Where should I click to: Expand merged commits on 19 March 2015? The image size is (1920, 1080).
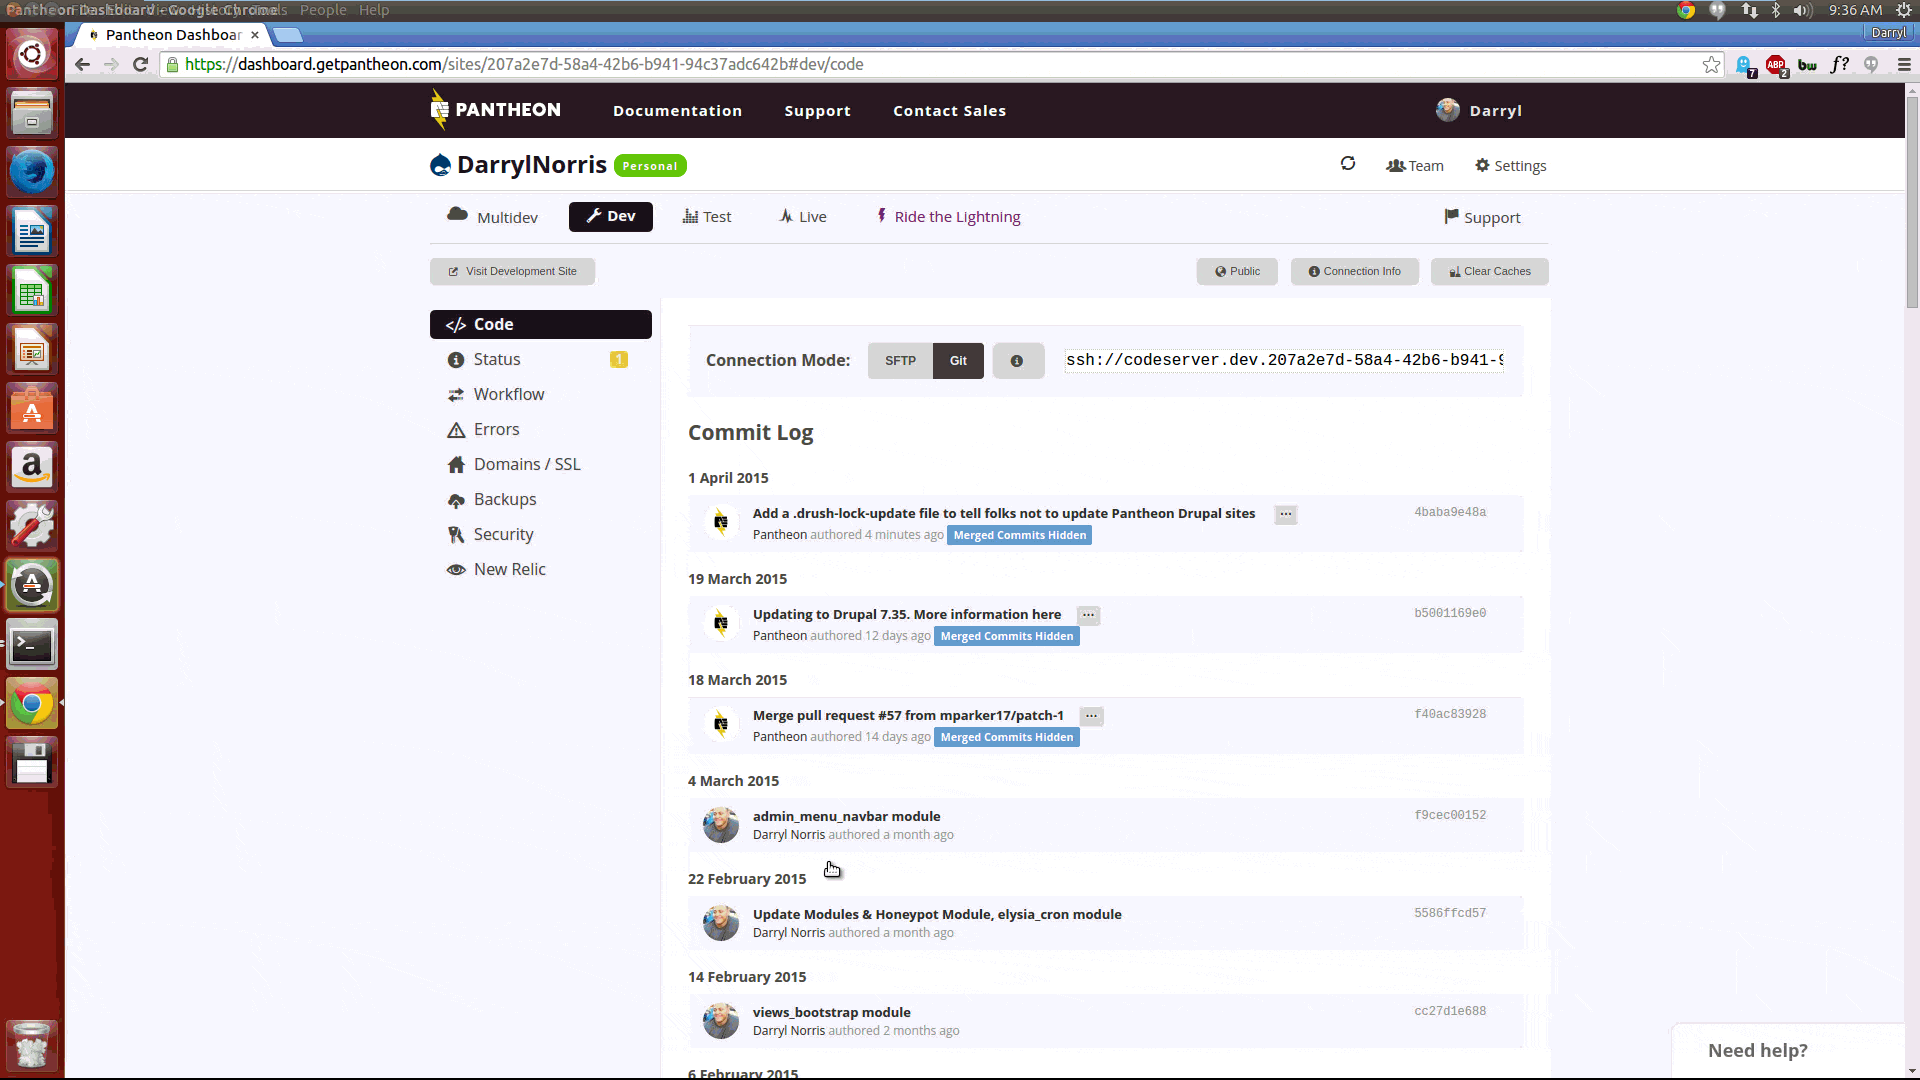tap(1006, 636)
